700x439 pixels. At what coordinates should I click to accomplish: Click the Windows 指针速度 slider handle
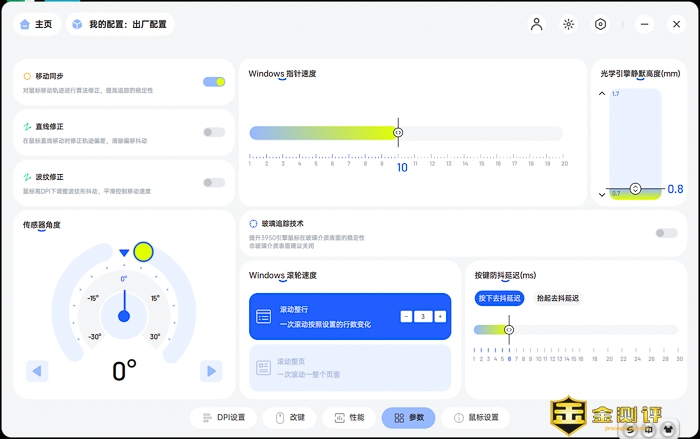[x=398, y=132]
